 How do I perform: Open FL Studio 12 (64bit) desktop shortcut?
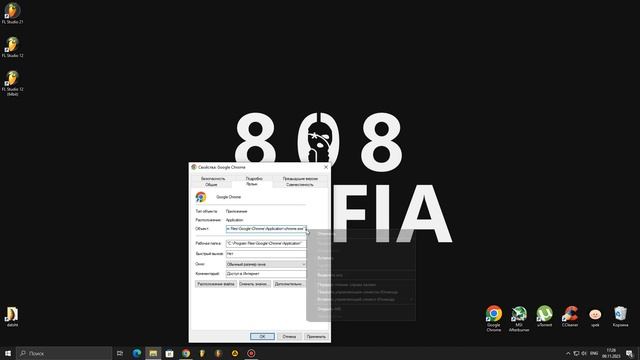[12, 83]
